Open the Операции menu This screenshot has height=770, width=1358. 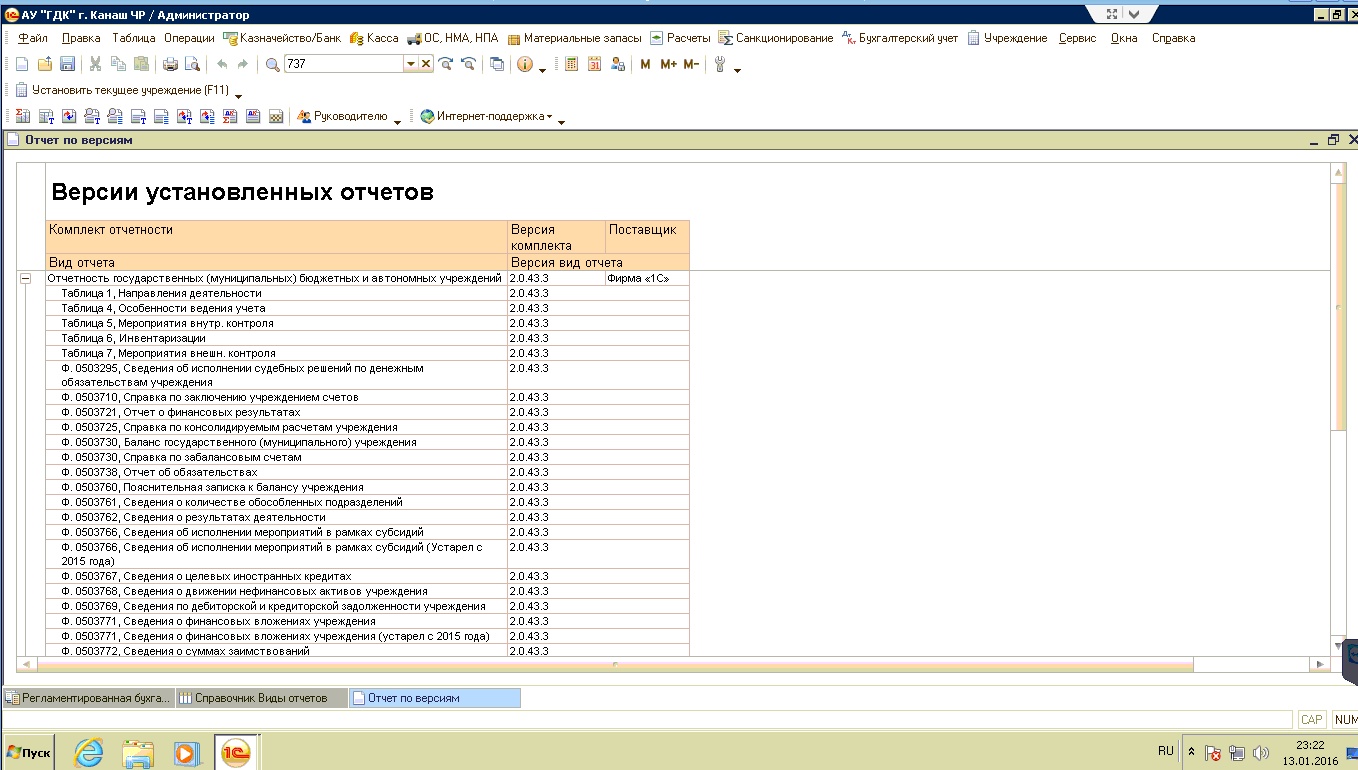point(189,38)
